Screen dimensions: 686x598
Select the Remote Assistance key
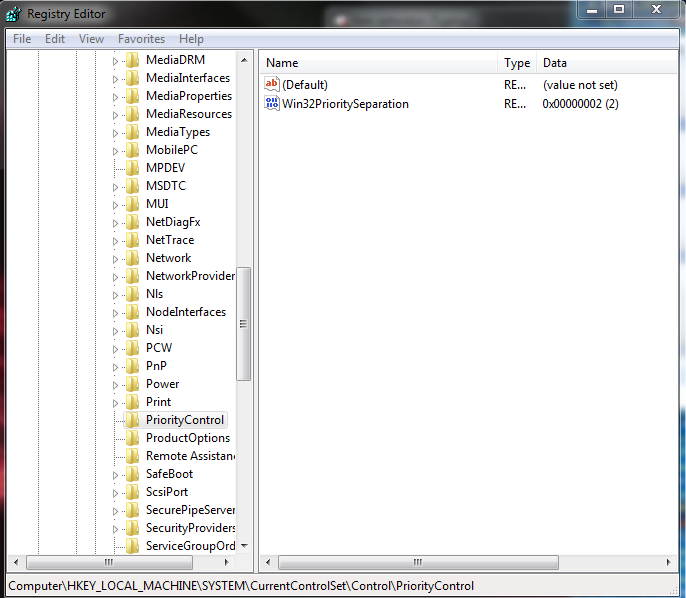191,456
